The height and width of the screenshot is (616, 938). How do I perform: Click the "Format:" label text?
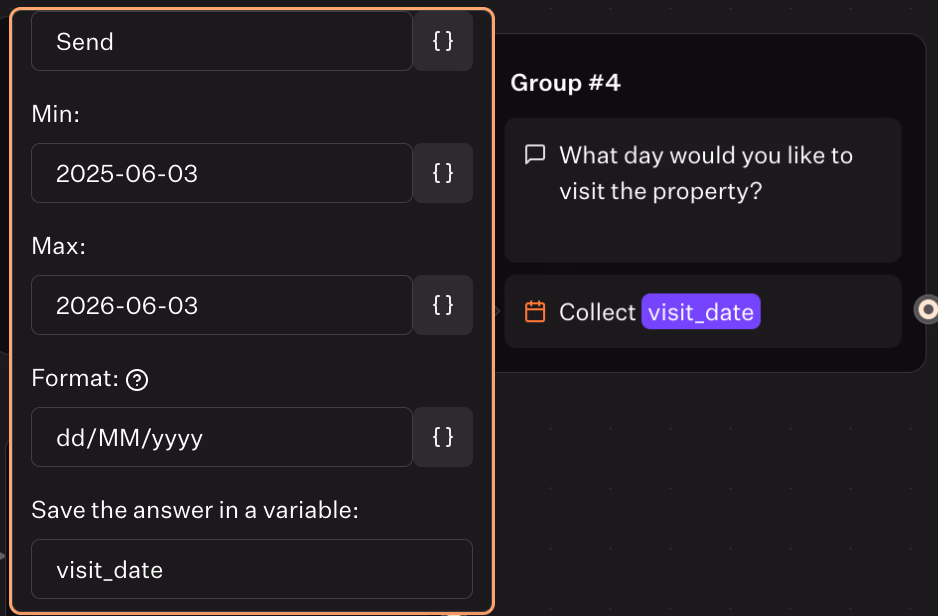pos(75,379)
